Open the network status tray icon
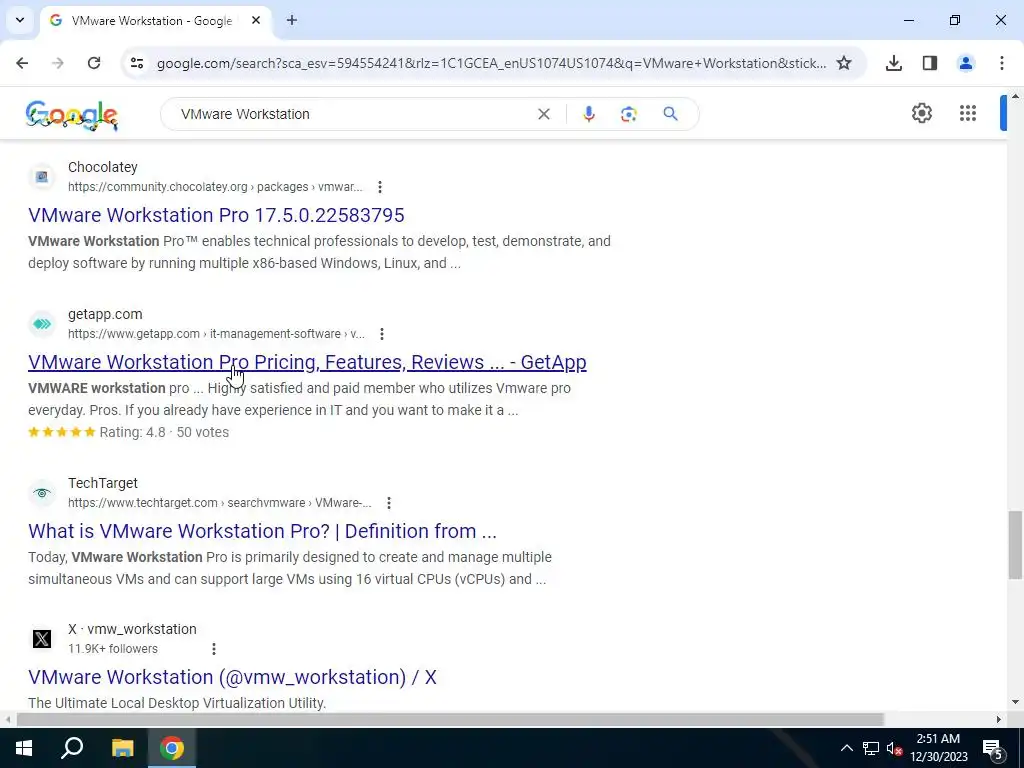The width and height of the screenshot is (1024, 768). 871,748
